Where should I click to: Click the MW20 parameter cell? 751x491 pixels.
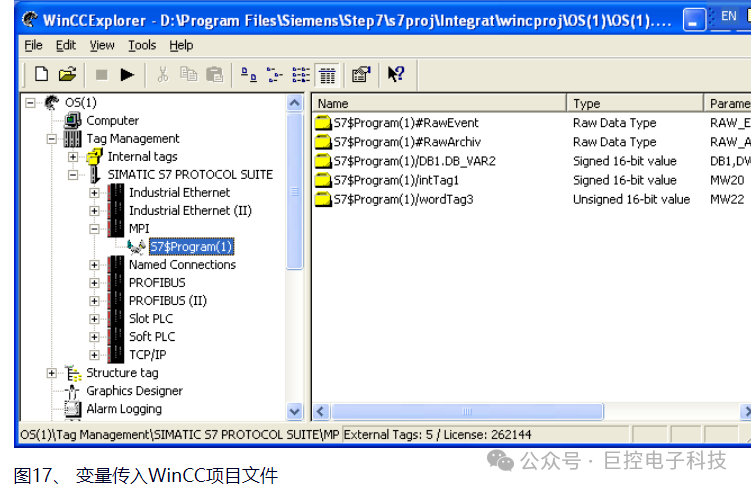click(727, 181)
